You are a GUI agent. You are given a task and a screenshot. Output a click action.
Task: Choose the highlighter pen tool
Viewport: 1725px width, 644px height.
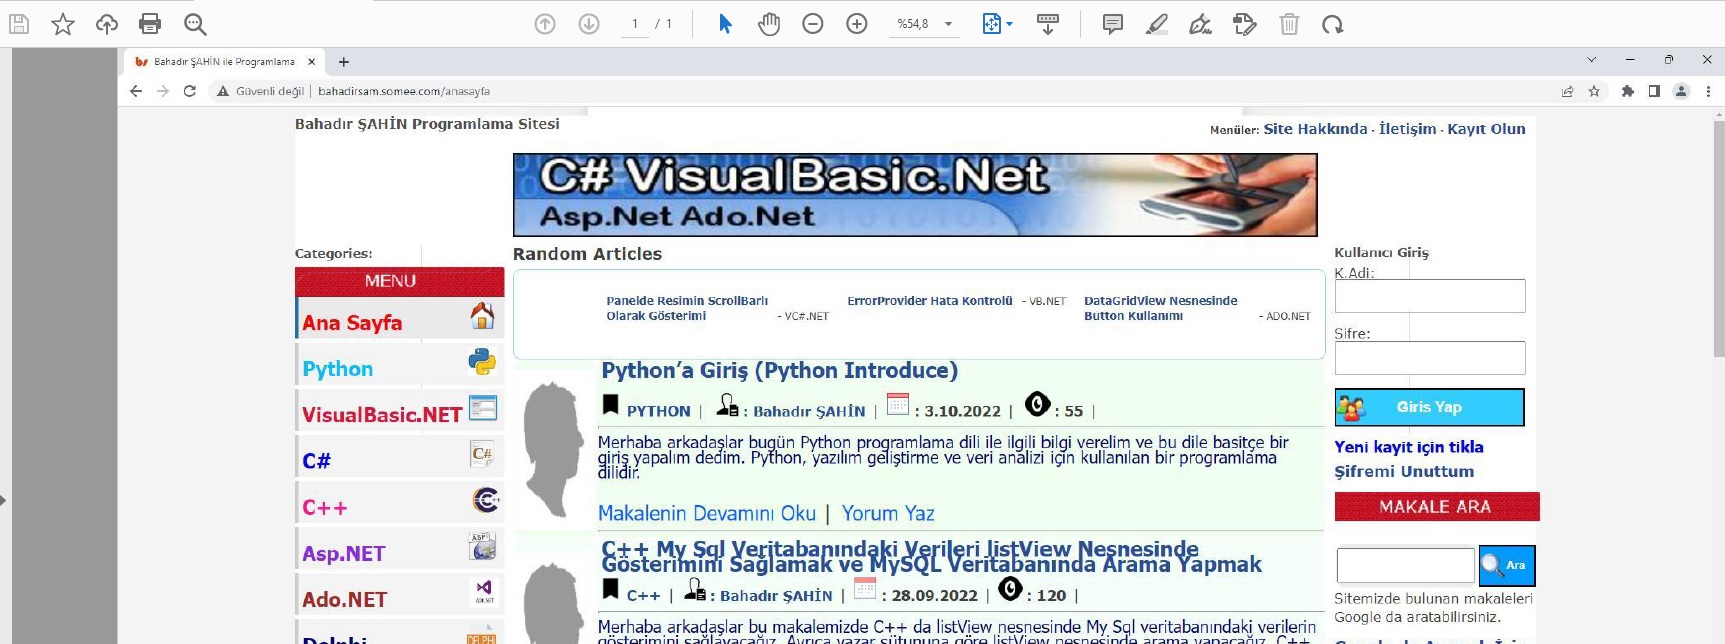click(x=1156, y=24)
